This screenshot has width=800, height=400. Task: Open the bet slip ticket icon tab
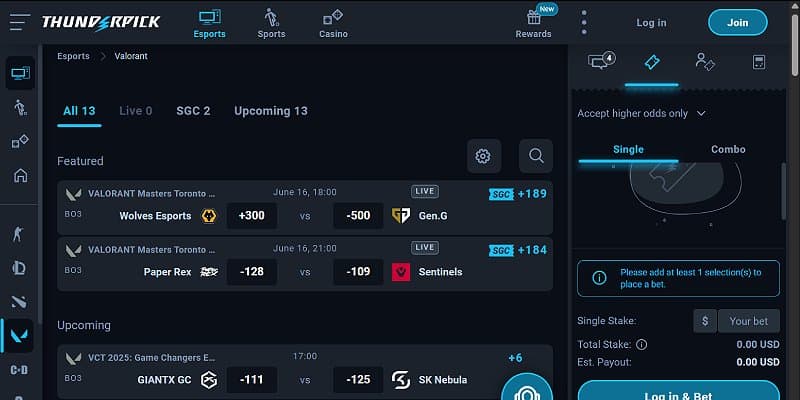point(651,62)
